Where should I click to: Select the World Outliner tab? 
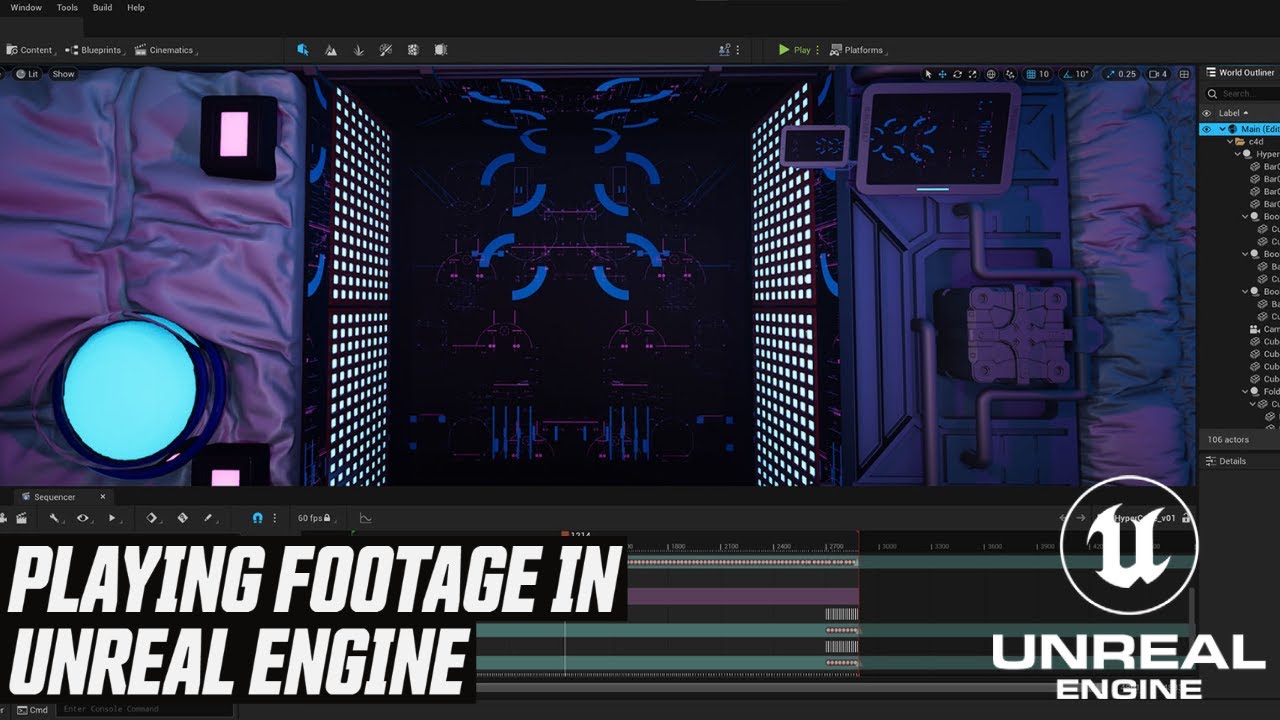click(1240, 72)
